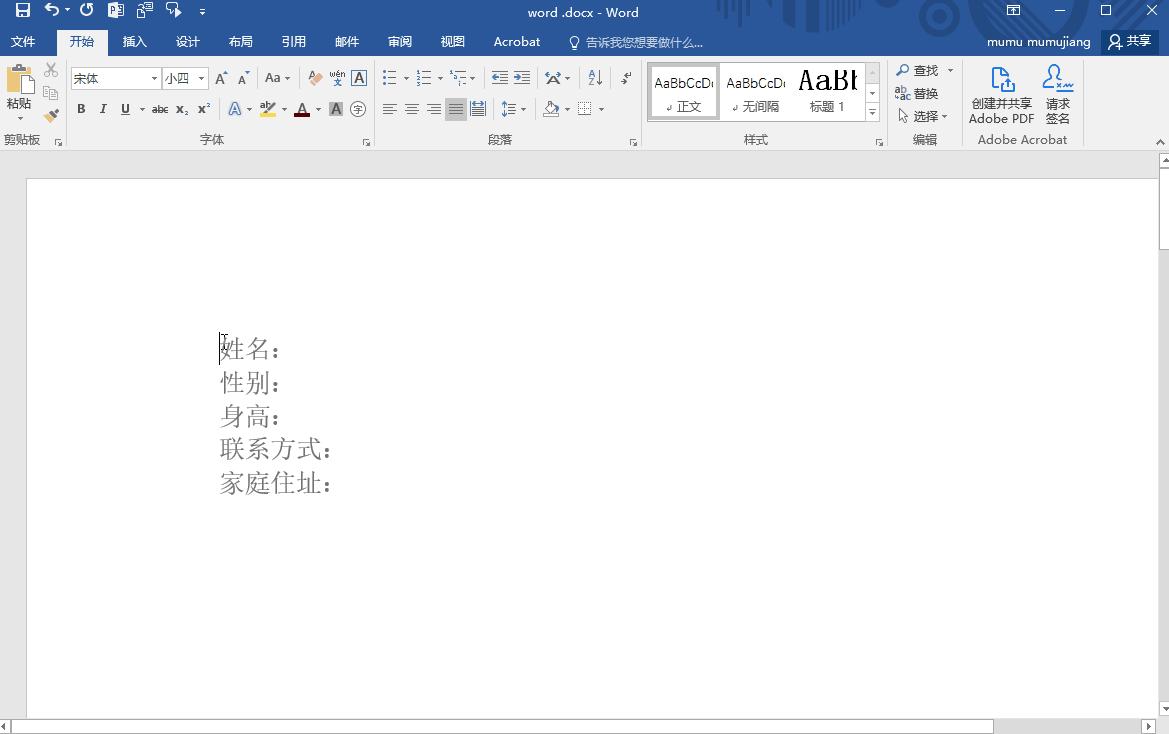The width and height of the screenshot is (1169, 734).
Task: Apply strikethrough formatting
Action: (159, 109)
